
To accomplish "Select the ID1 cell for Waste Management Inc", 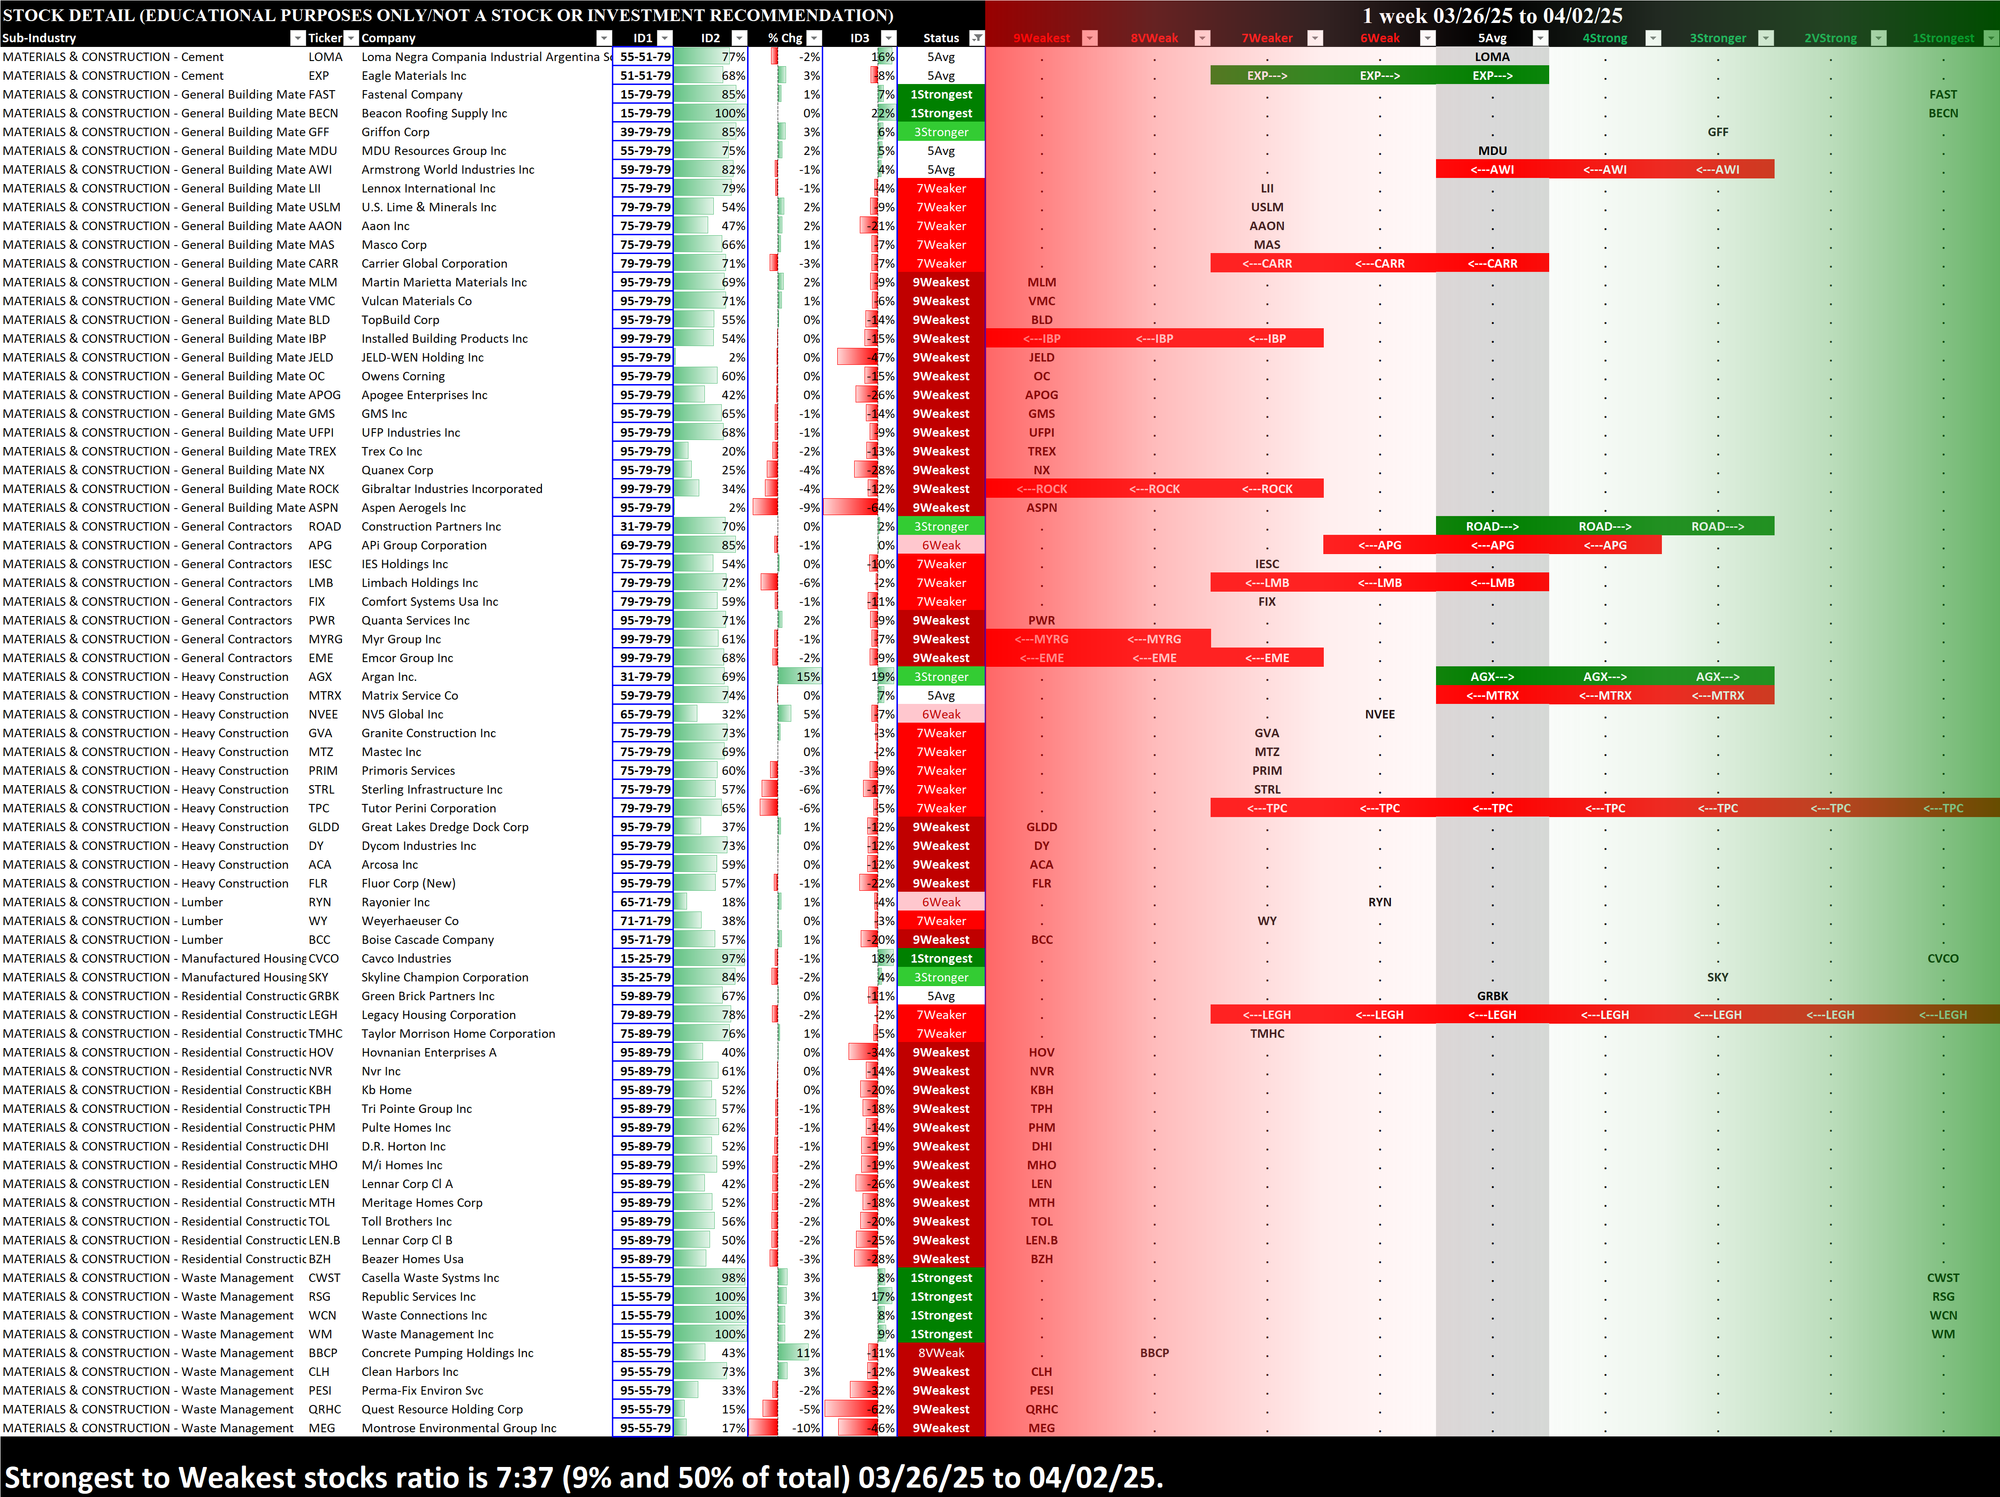I will (643, 1334).
